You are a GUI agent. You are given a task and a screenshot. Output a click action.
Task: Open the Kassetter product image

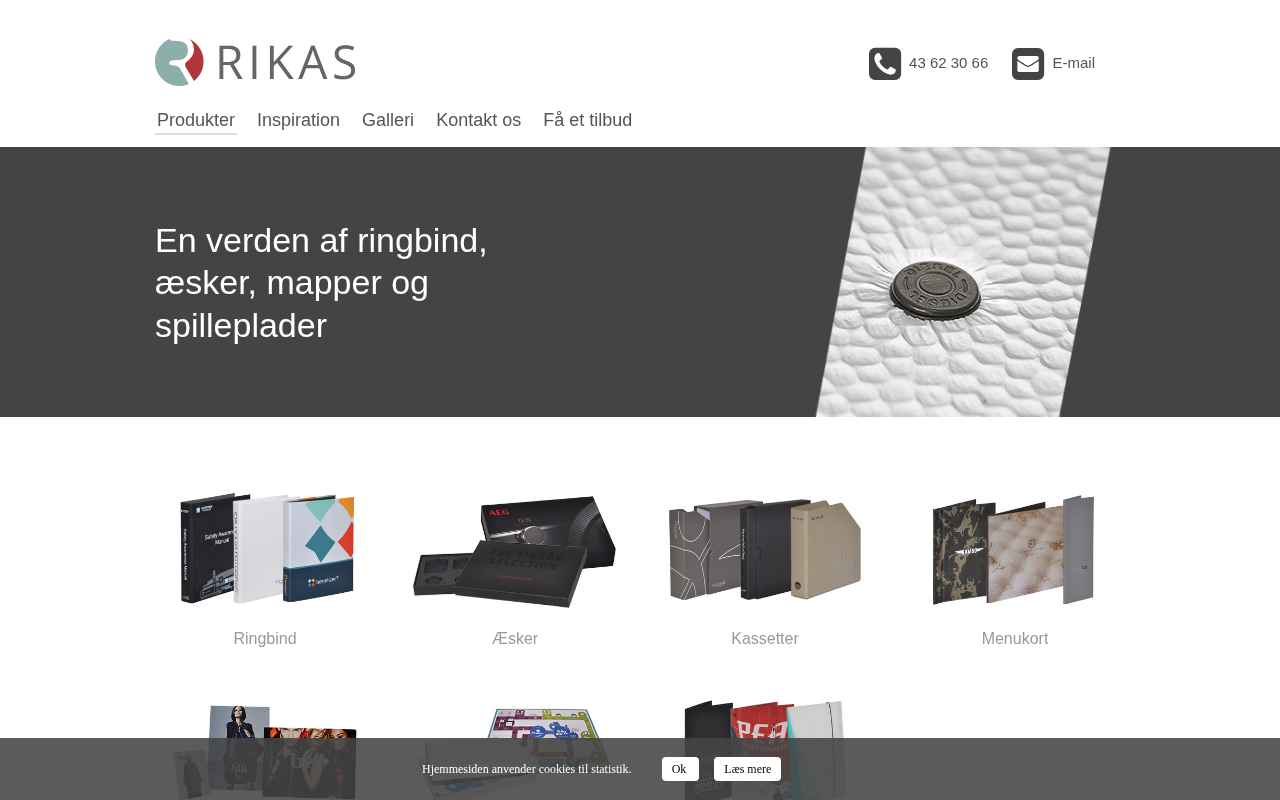(765, 550)
